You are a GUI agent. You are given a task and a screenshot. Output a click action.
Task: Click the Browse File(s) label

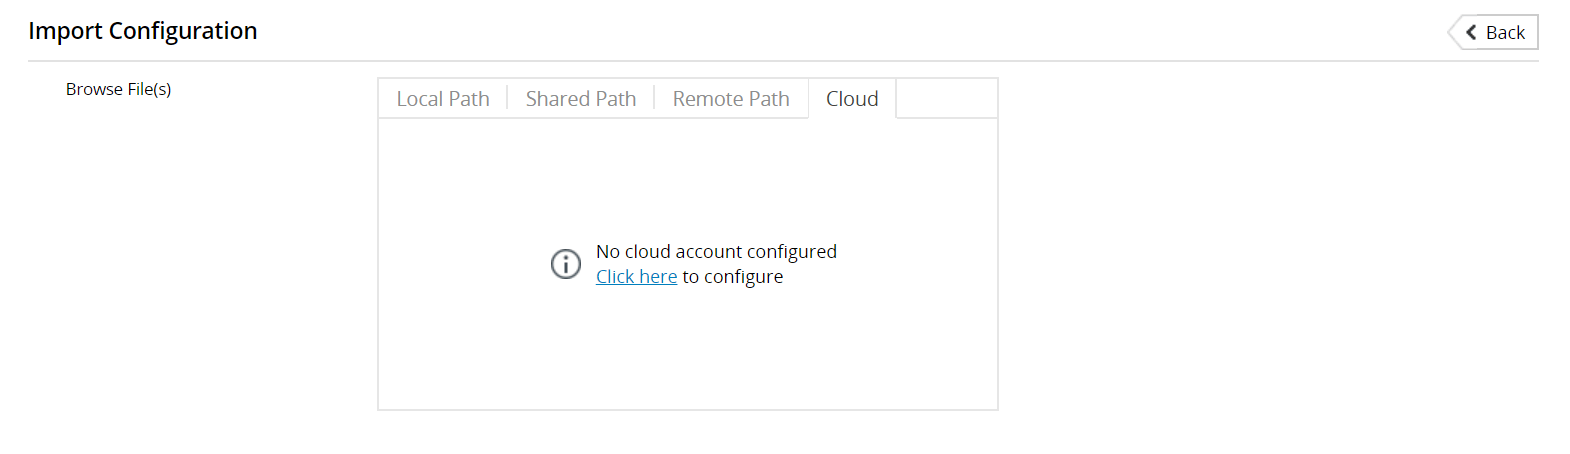[x=118, y=89]
